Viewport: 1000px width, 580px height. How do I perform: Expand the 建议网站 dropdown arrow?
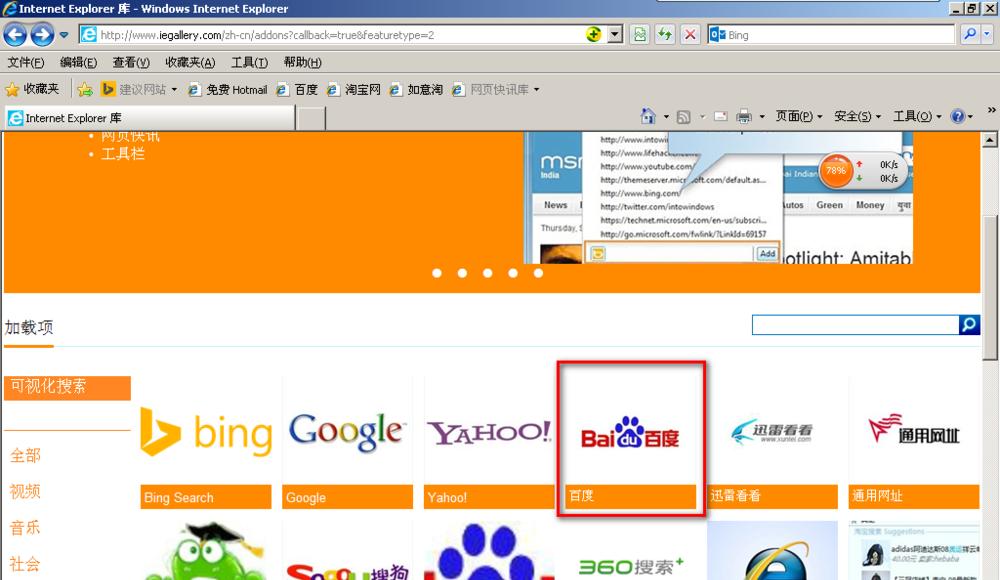[x=174, y=89]
